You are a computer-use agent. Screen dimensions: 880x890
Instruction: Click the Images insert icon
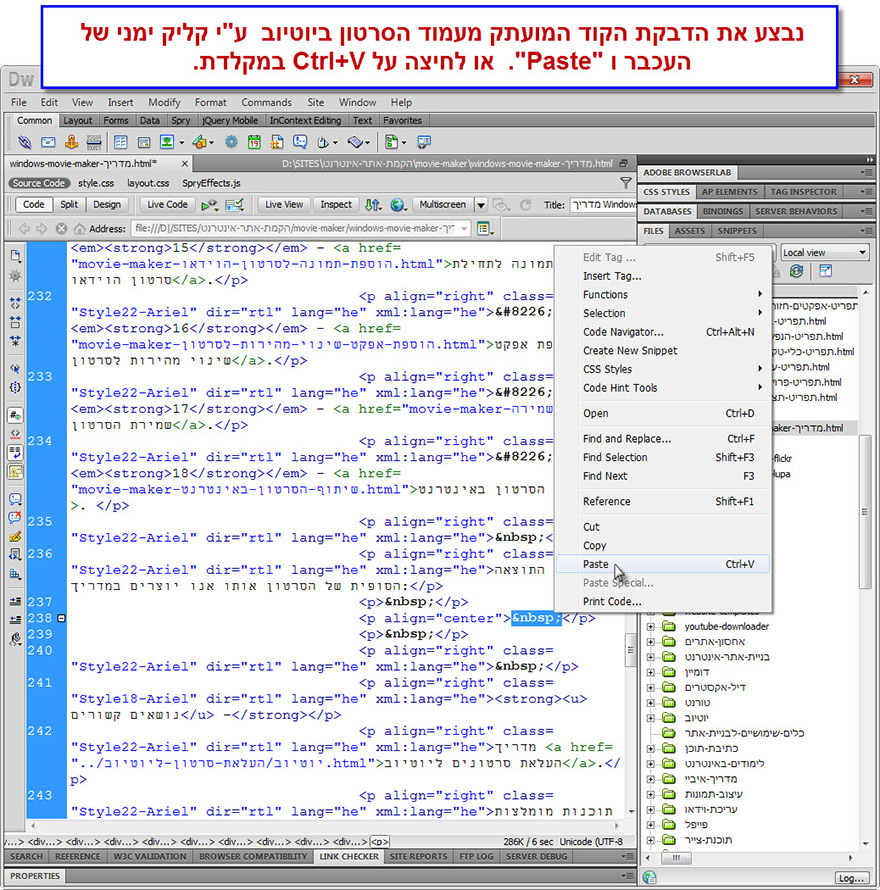point(167,142)
